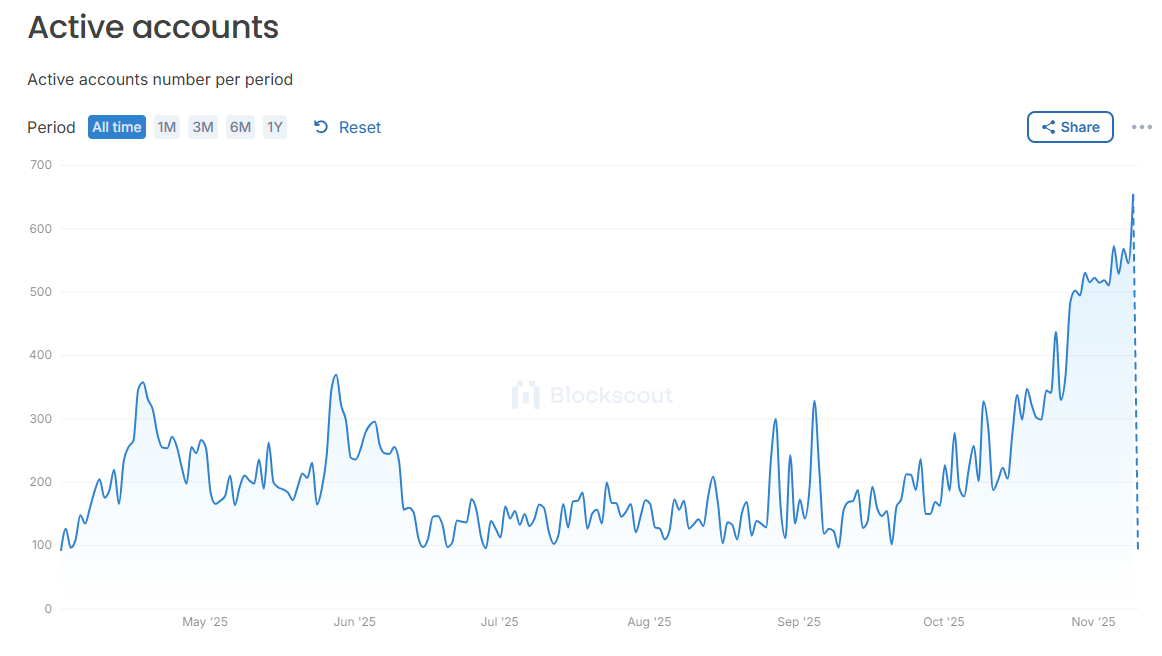Open the ellipsis more-options menu
The height and width of the screenshot is (656, 1162).
coord(1141,127)
